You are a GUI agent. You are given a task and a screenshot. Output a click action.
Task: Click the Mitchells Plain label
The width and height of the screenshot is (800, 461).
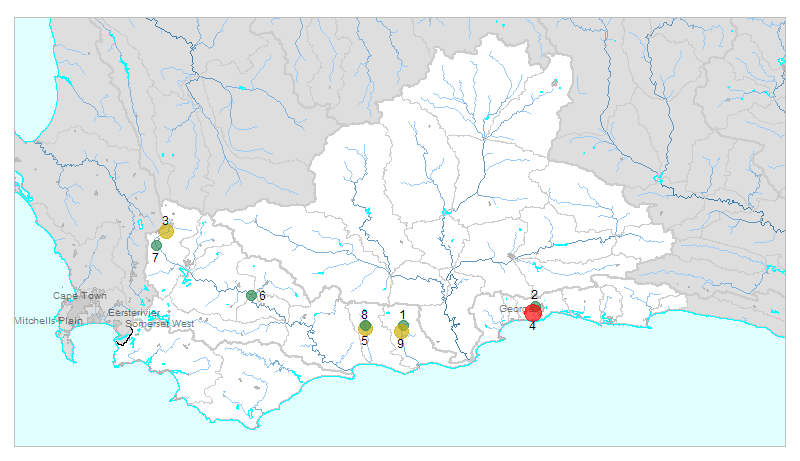pos(48,321)
